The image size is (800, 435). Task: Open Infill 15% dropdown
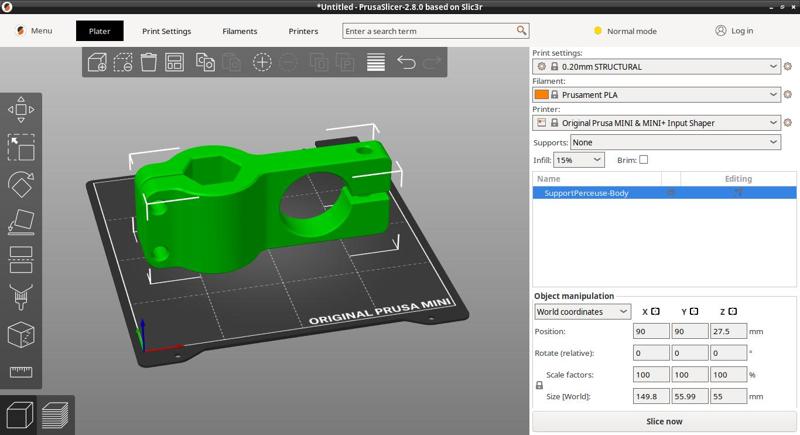579,160
